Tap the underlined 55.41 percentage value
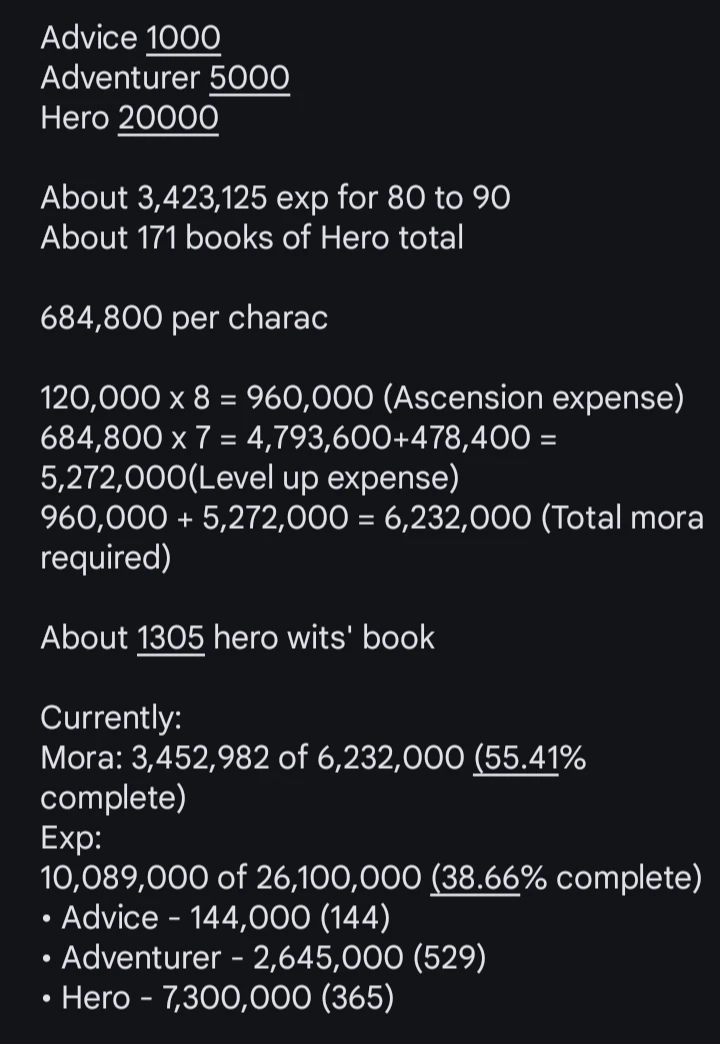Screen dimensions: 720x1044 516,758
